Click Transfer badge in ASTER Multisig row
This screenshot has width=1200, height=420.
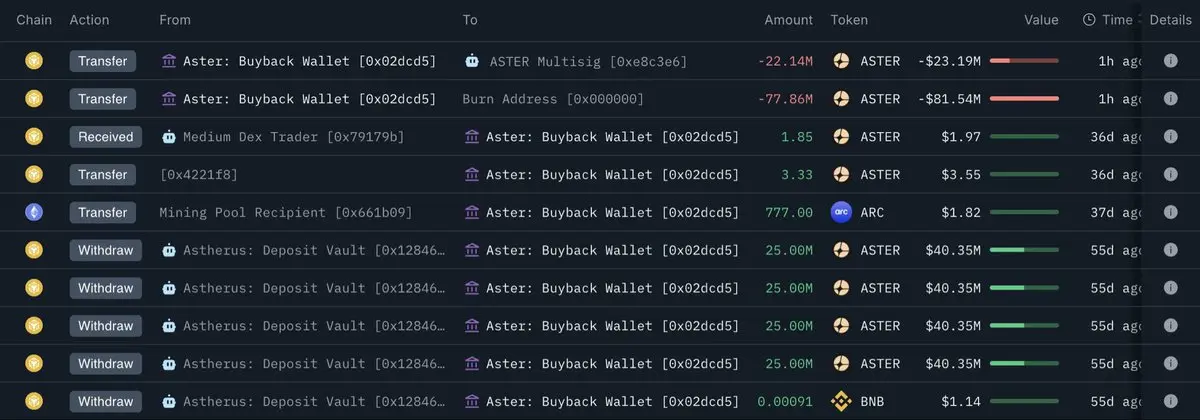point(103,61)
